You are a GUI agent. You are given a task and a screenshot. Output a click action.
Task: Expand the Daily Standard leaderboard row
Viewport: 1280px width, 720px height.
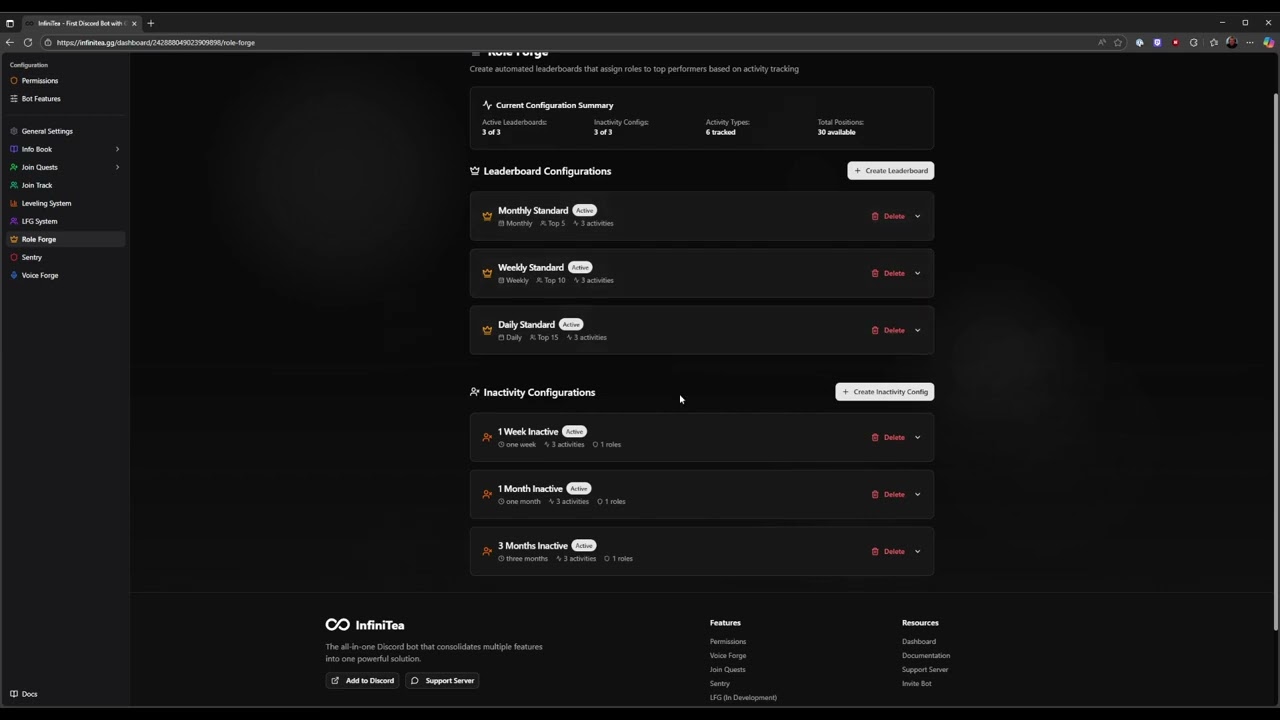pos(917,330)
